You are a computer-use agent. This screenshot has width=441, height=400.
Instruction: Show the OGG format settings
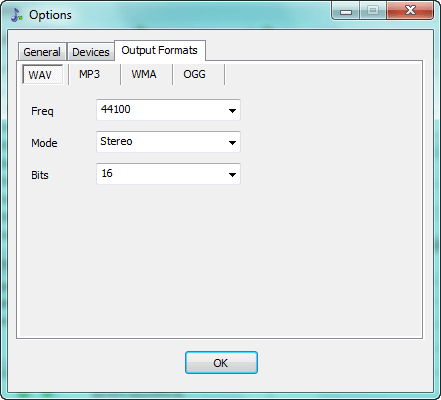[194, 74]
